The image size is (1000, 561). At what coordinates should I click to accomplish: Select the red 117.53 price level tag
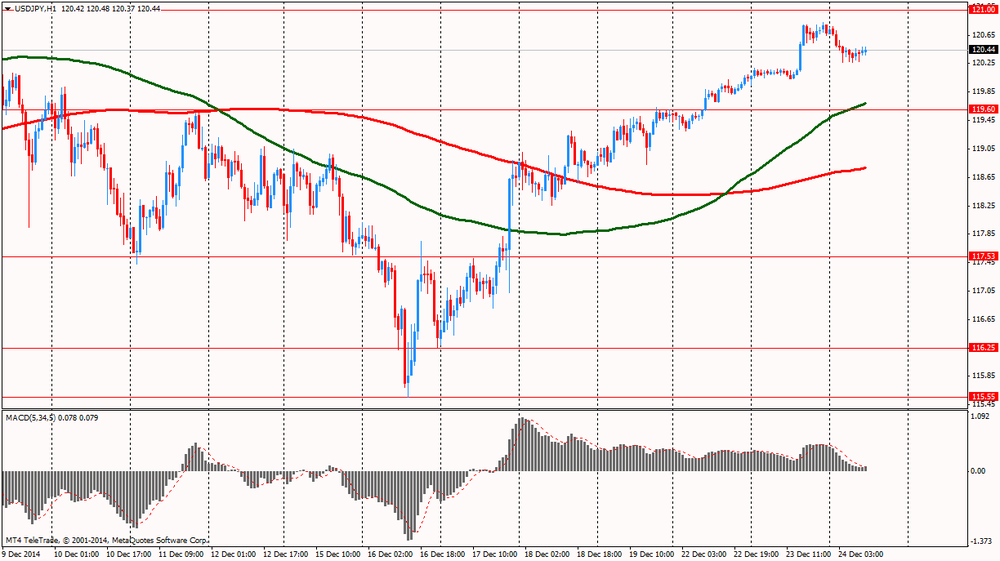[x=983, y=257]
